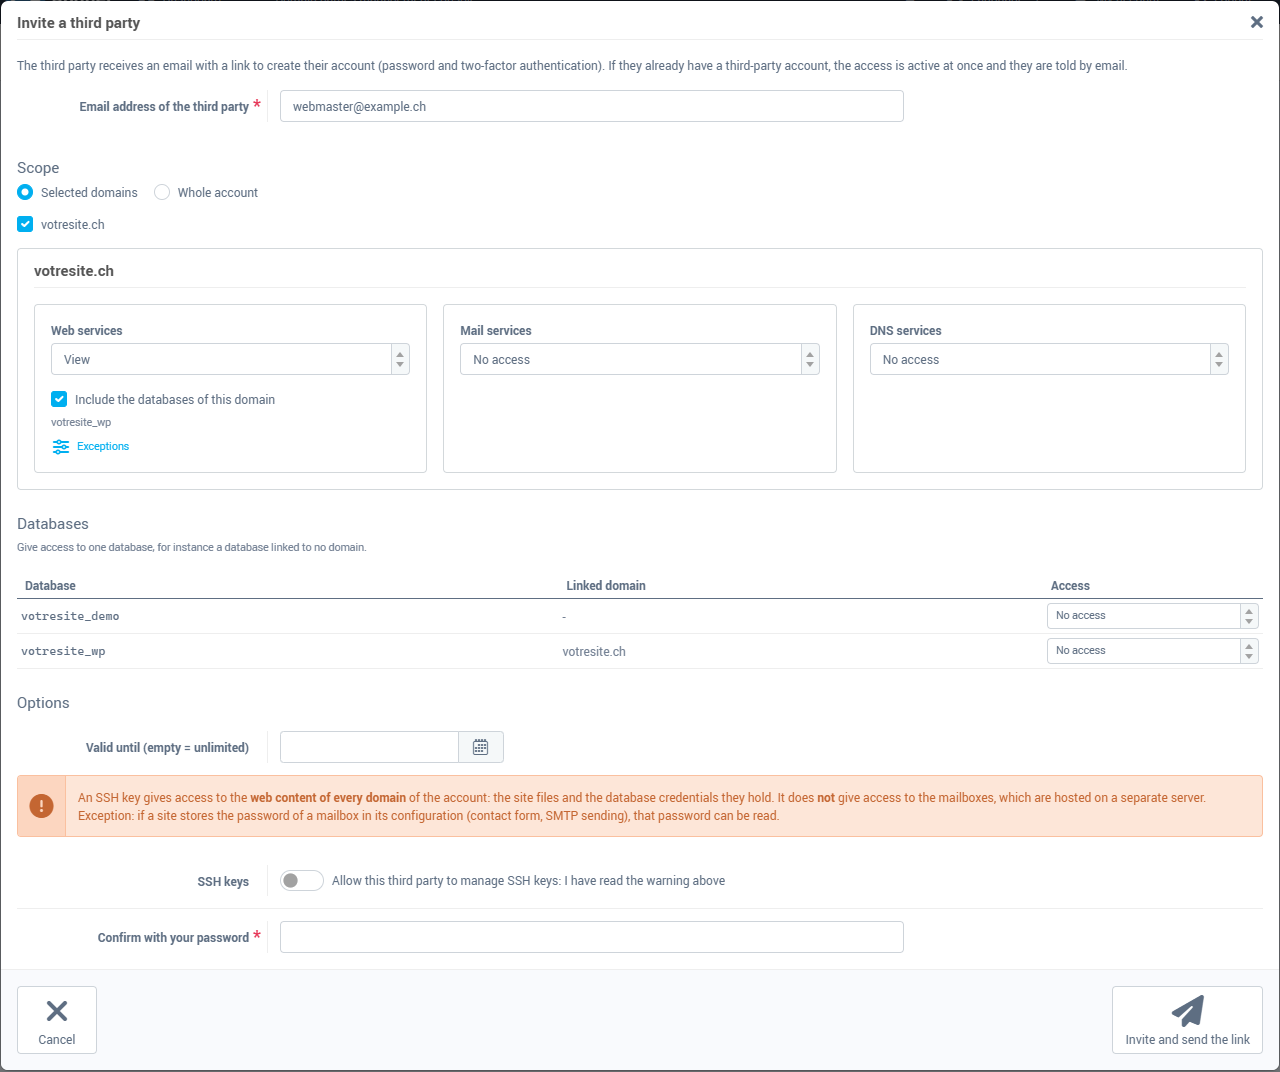
Task: Click the Databases section heading
Action: pyautogui.click(x=53, y=524)
